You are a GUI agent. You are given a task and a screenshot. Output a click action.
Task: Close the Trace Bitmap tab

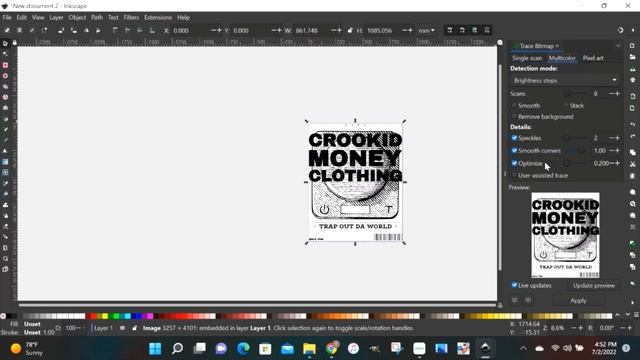tap(557, 46)
